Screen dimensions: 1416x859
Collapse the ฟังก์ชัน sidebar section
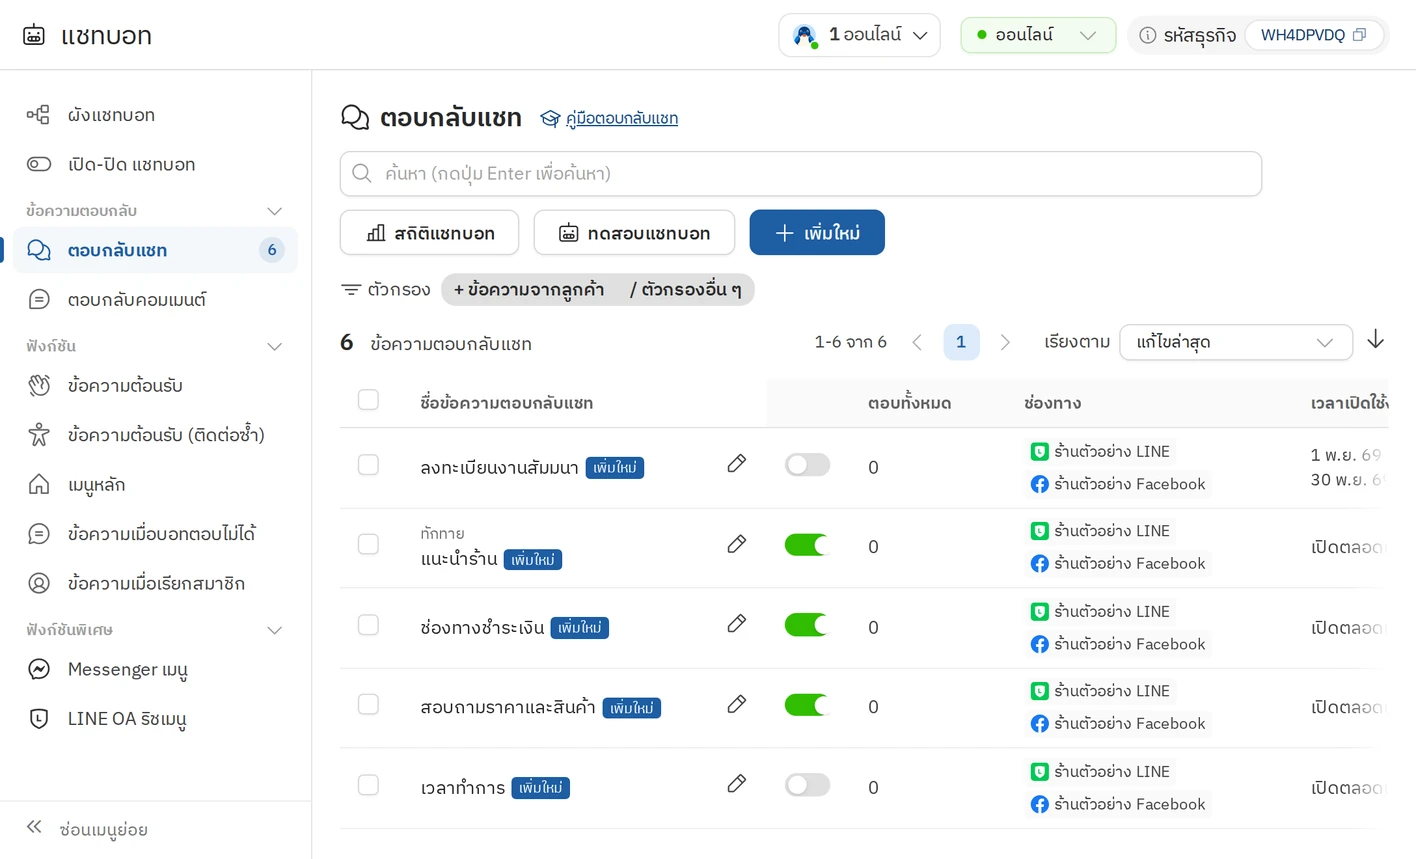tap(274, 347)
